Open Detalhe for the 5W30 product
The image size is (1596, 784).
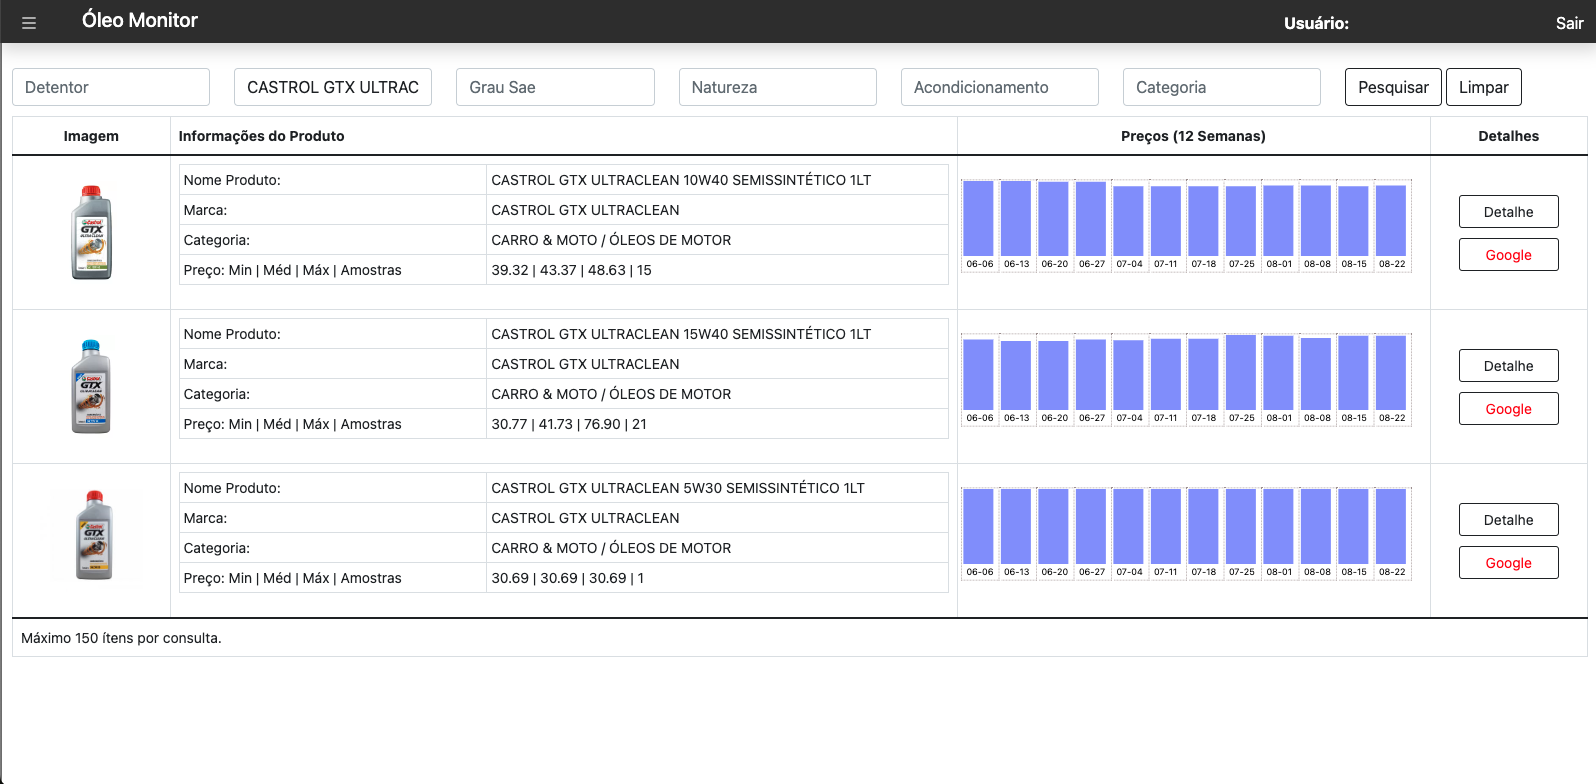(x=1508, y=520)
